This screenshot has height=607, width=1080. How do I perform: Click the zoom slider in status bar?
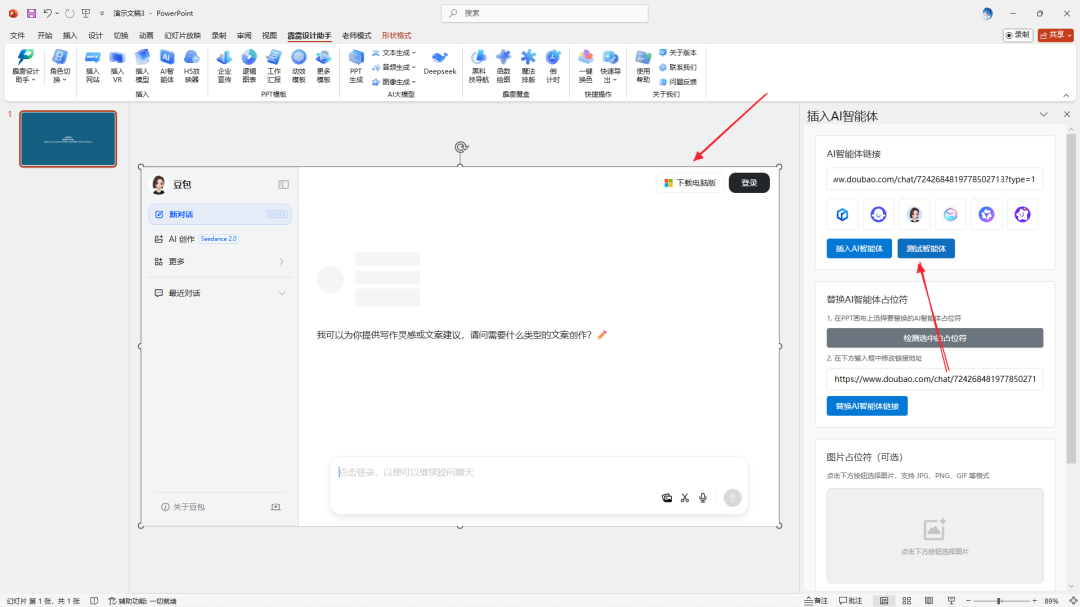click(x=999, y=601)
